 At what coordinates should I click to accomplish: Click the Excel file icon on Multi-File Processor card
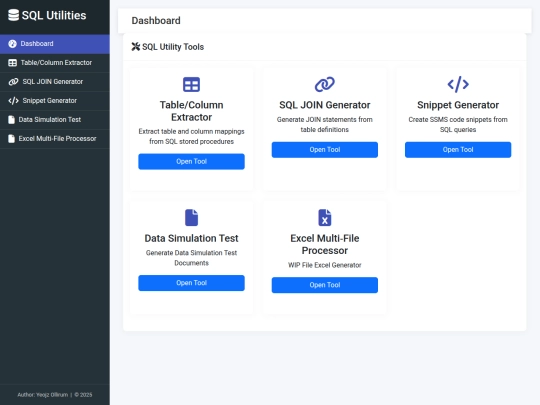(325, 217)
